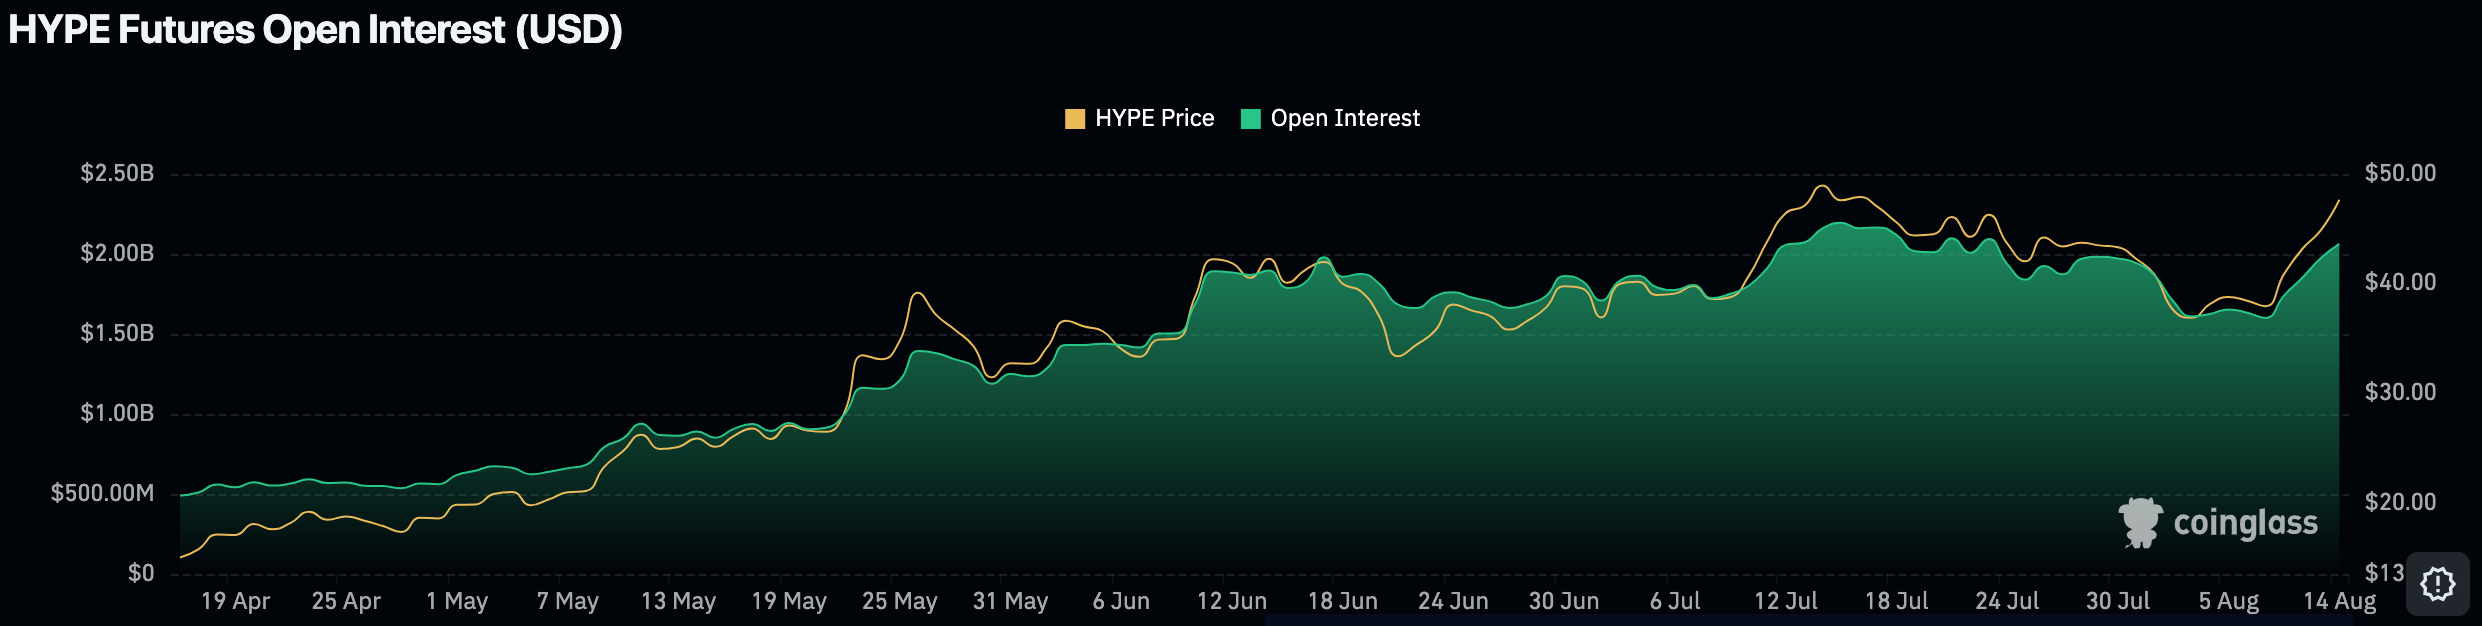Click the chart title HYPE Futures Open Interest
Image resolution: width=2482 pixels, height=626 pixels.
[x=315, y=30]
